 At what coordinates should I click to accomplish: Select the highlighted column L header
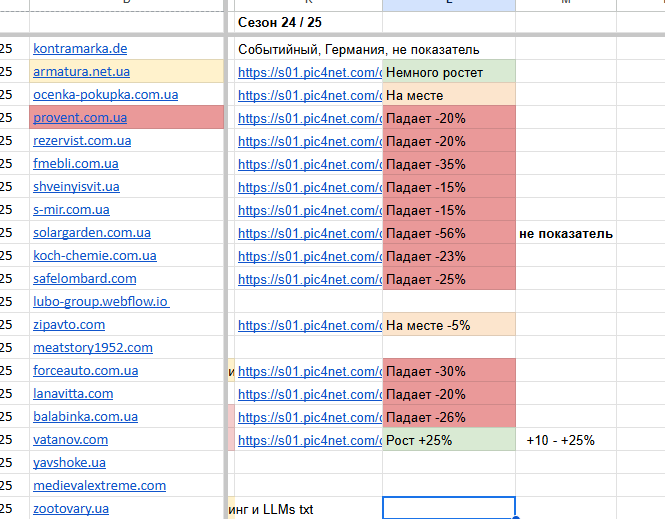click(449, 5)
